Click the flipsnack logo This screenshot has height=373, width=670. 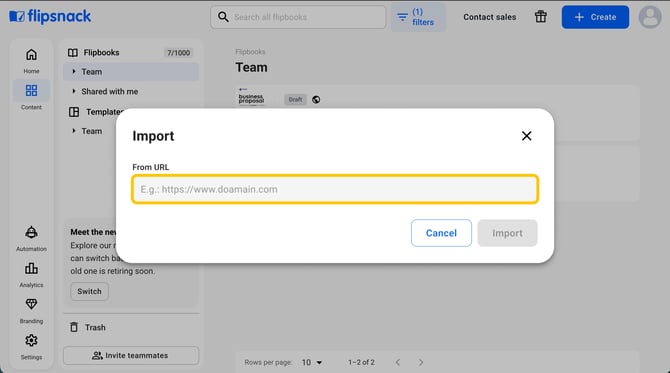50,17
